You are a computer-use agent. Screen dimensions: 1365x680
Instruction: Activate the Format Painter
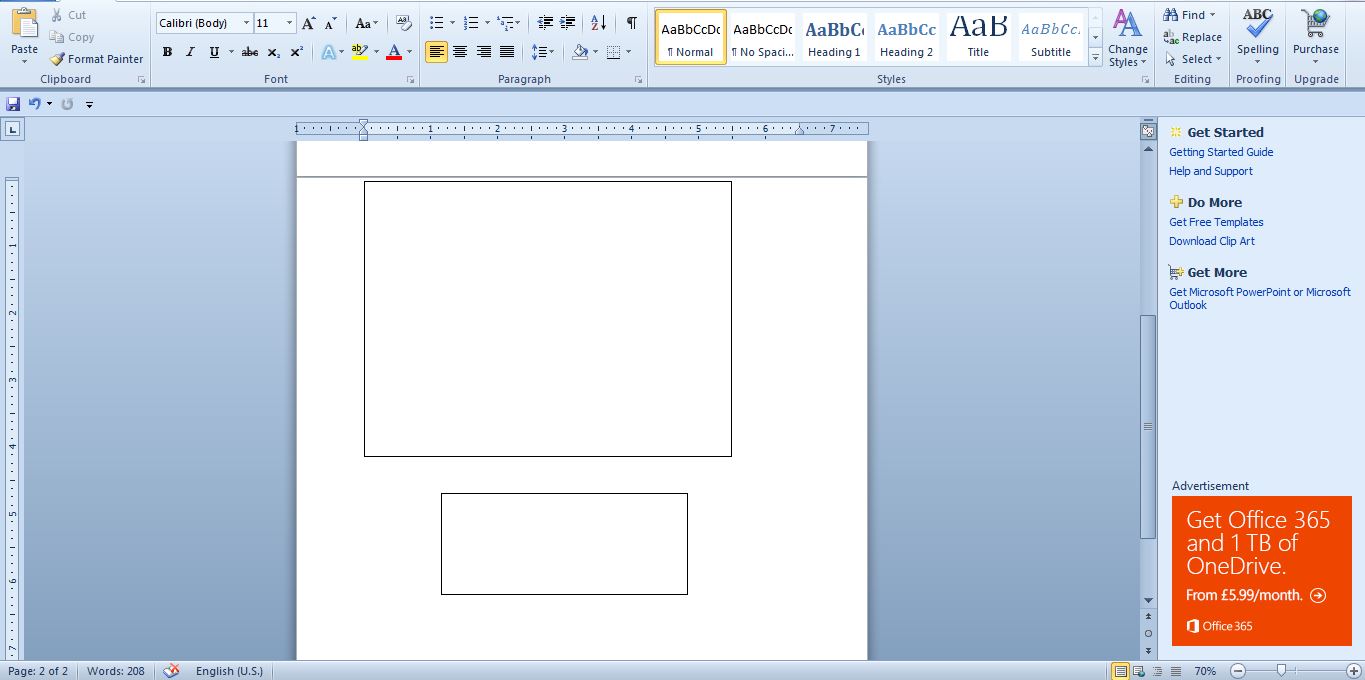[x=96, y=59]
